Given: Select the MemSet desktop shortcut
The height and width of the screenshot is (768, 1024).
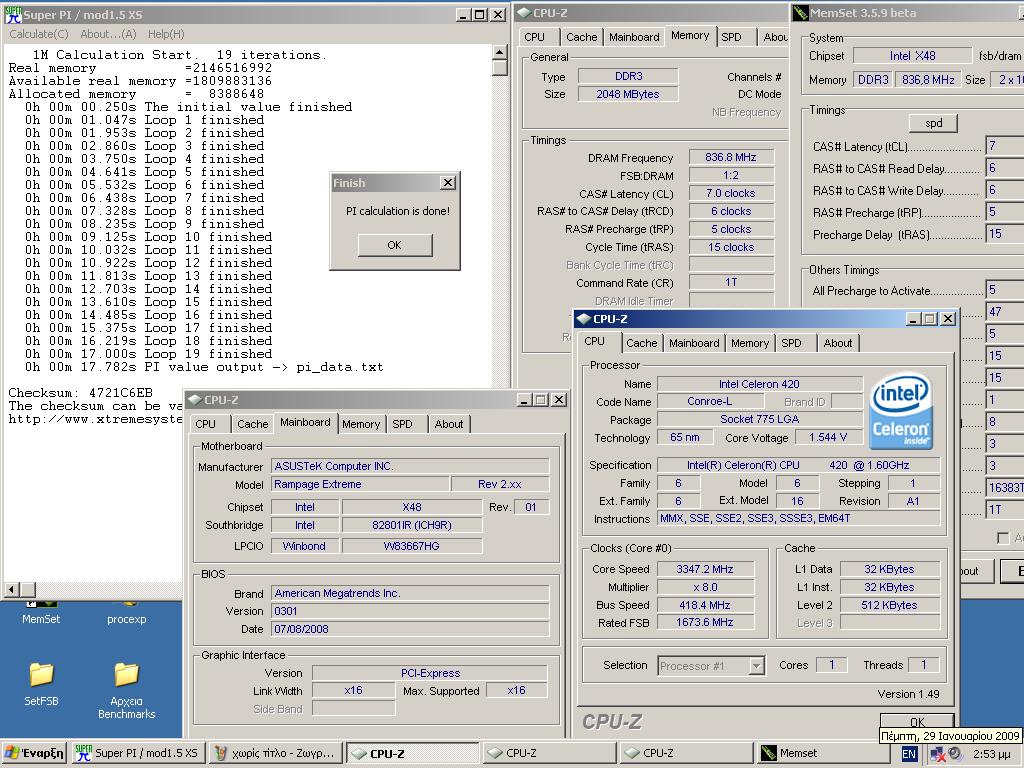Looking at the screenshot, I should click(41, 613).
